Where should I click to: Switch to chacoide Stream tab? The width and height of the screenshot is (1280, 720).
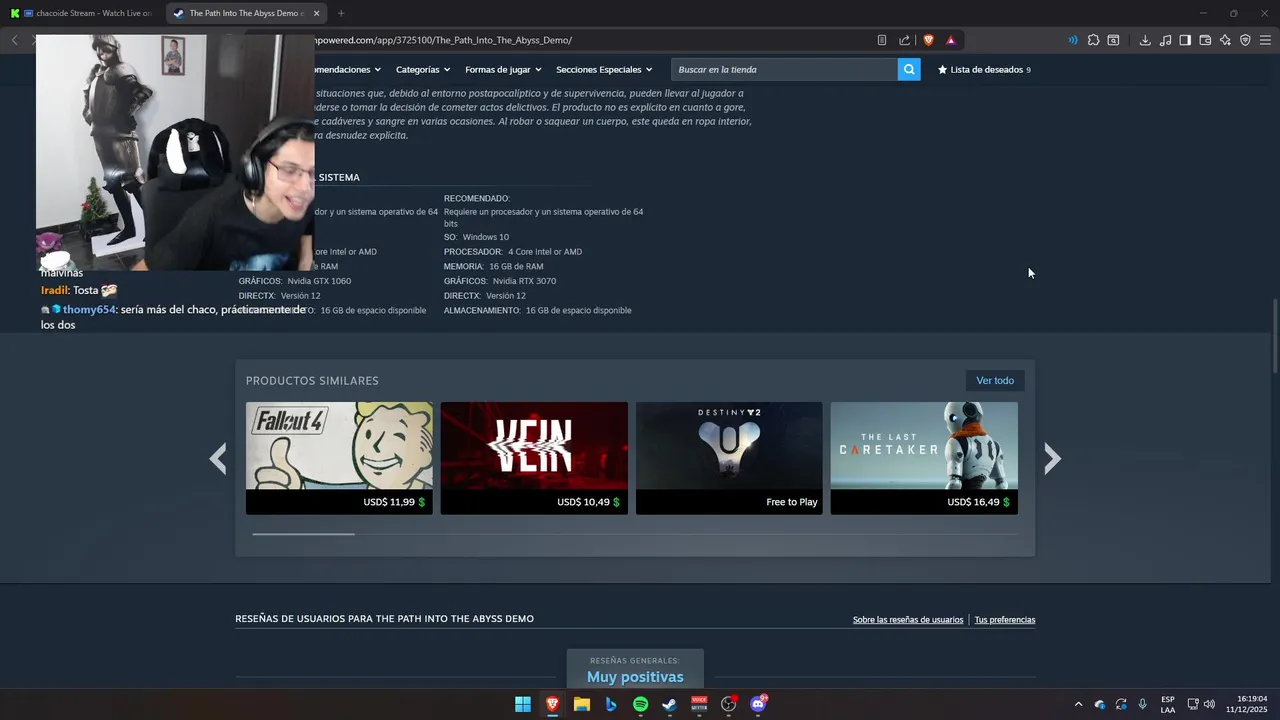pyautogui.click(x=80, y=13)
